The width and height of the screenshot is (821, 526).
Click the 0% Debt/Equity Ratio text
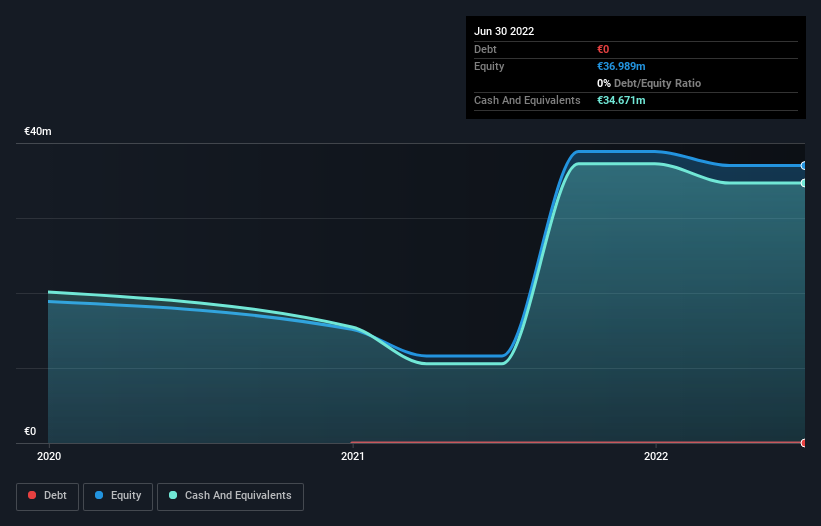tap(649, 83)
